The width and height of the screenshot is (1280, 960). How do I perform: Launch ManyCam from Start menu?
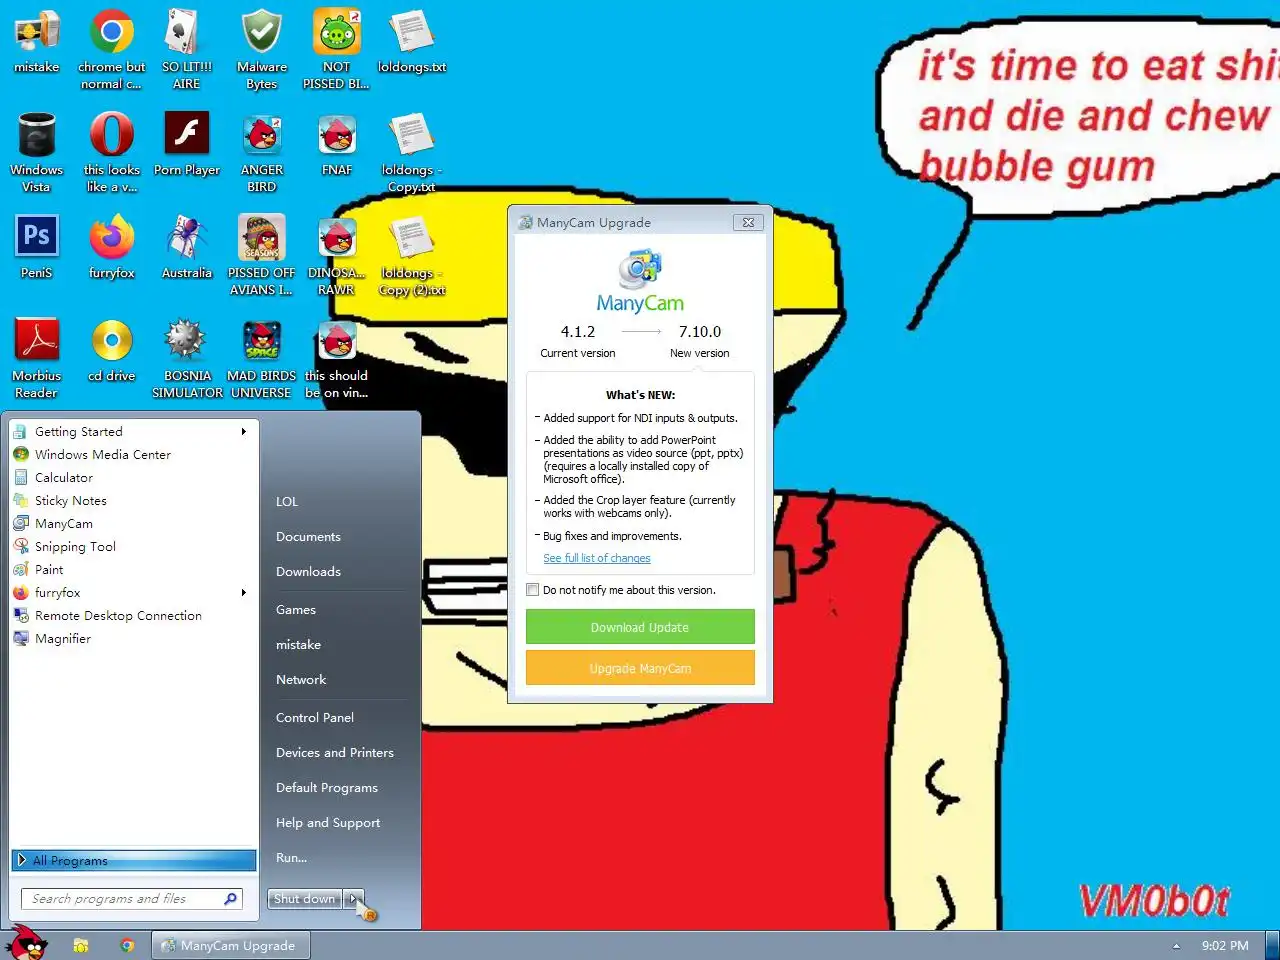(134, 523)
